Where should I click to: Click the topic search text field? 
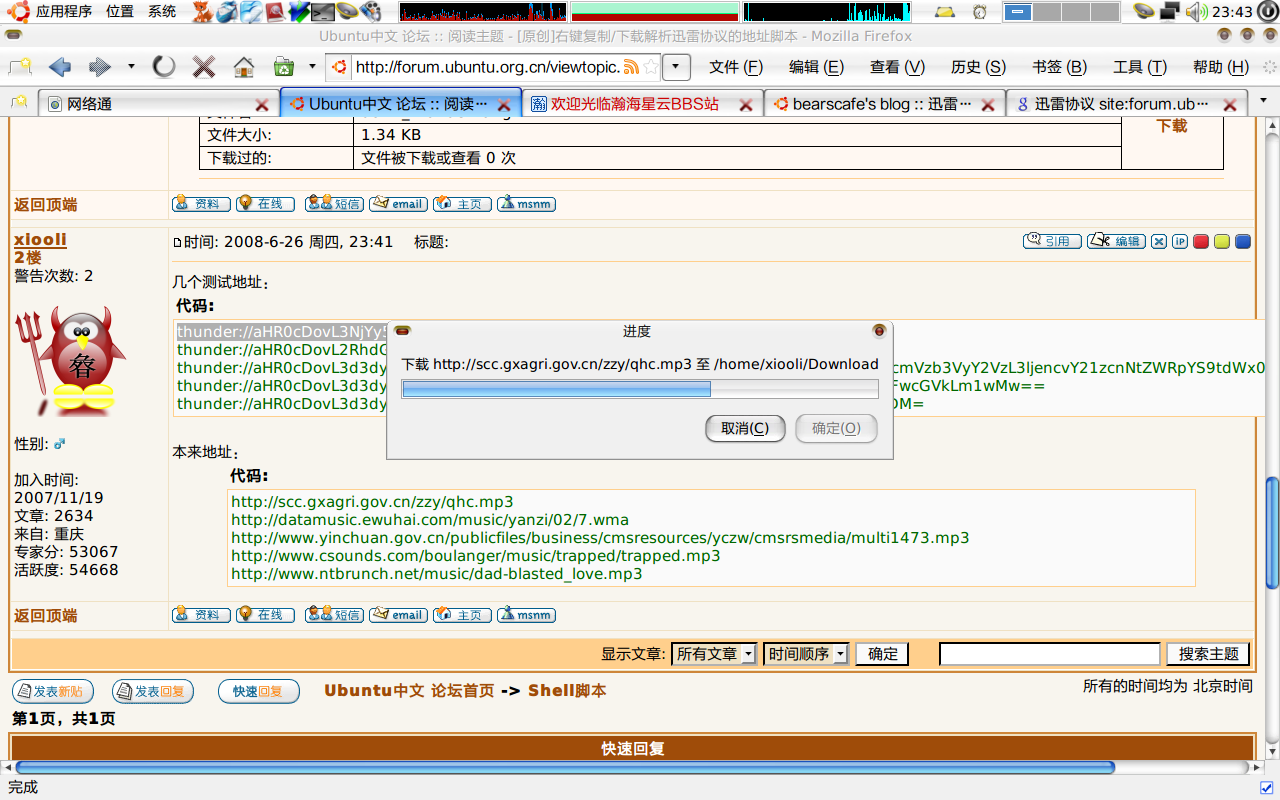(1050, 654)
